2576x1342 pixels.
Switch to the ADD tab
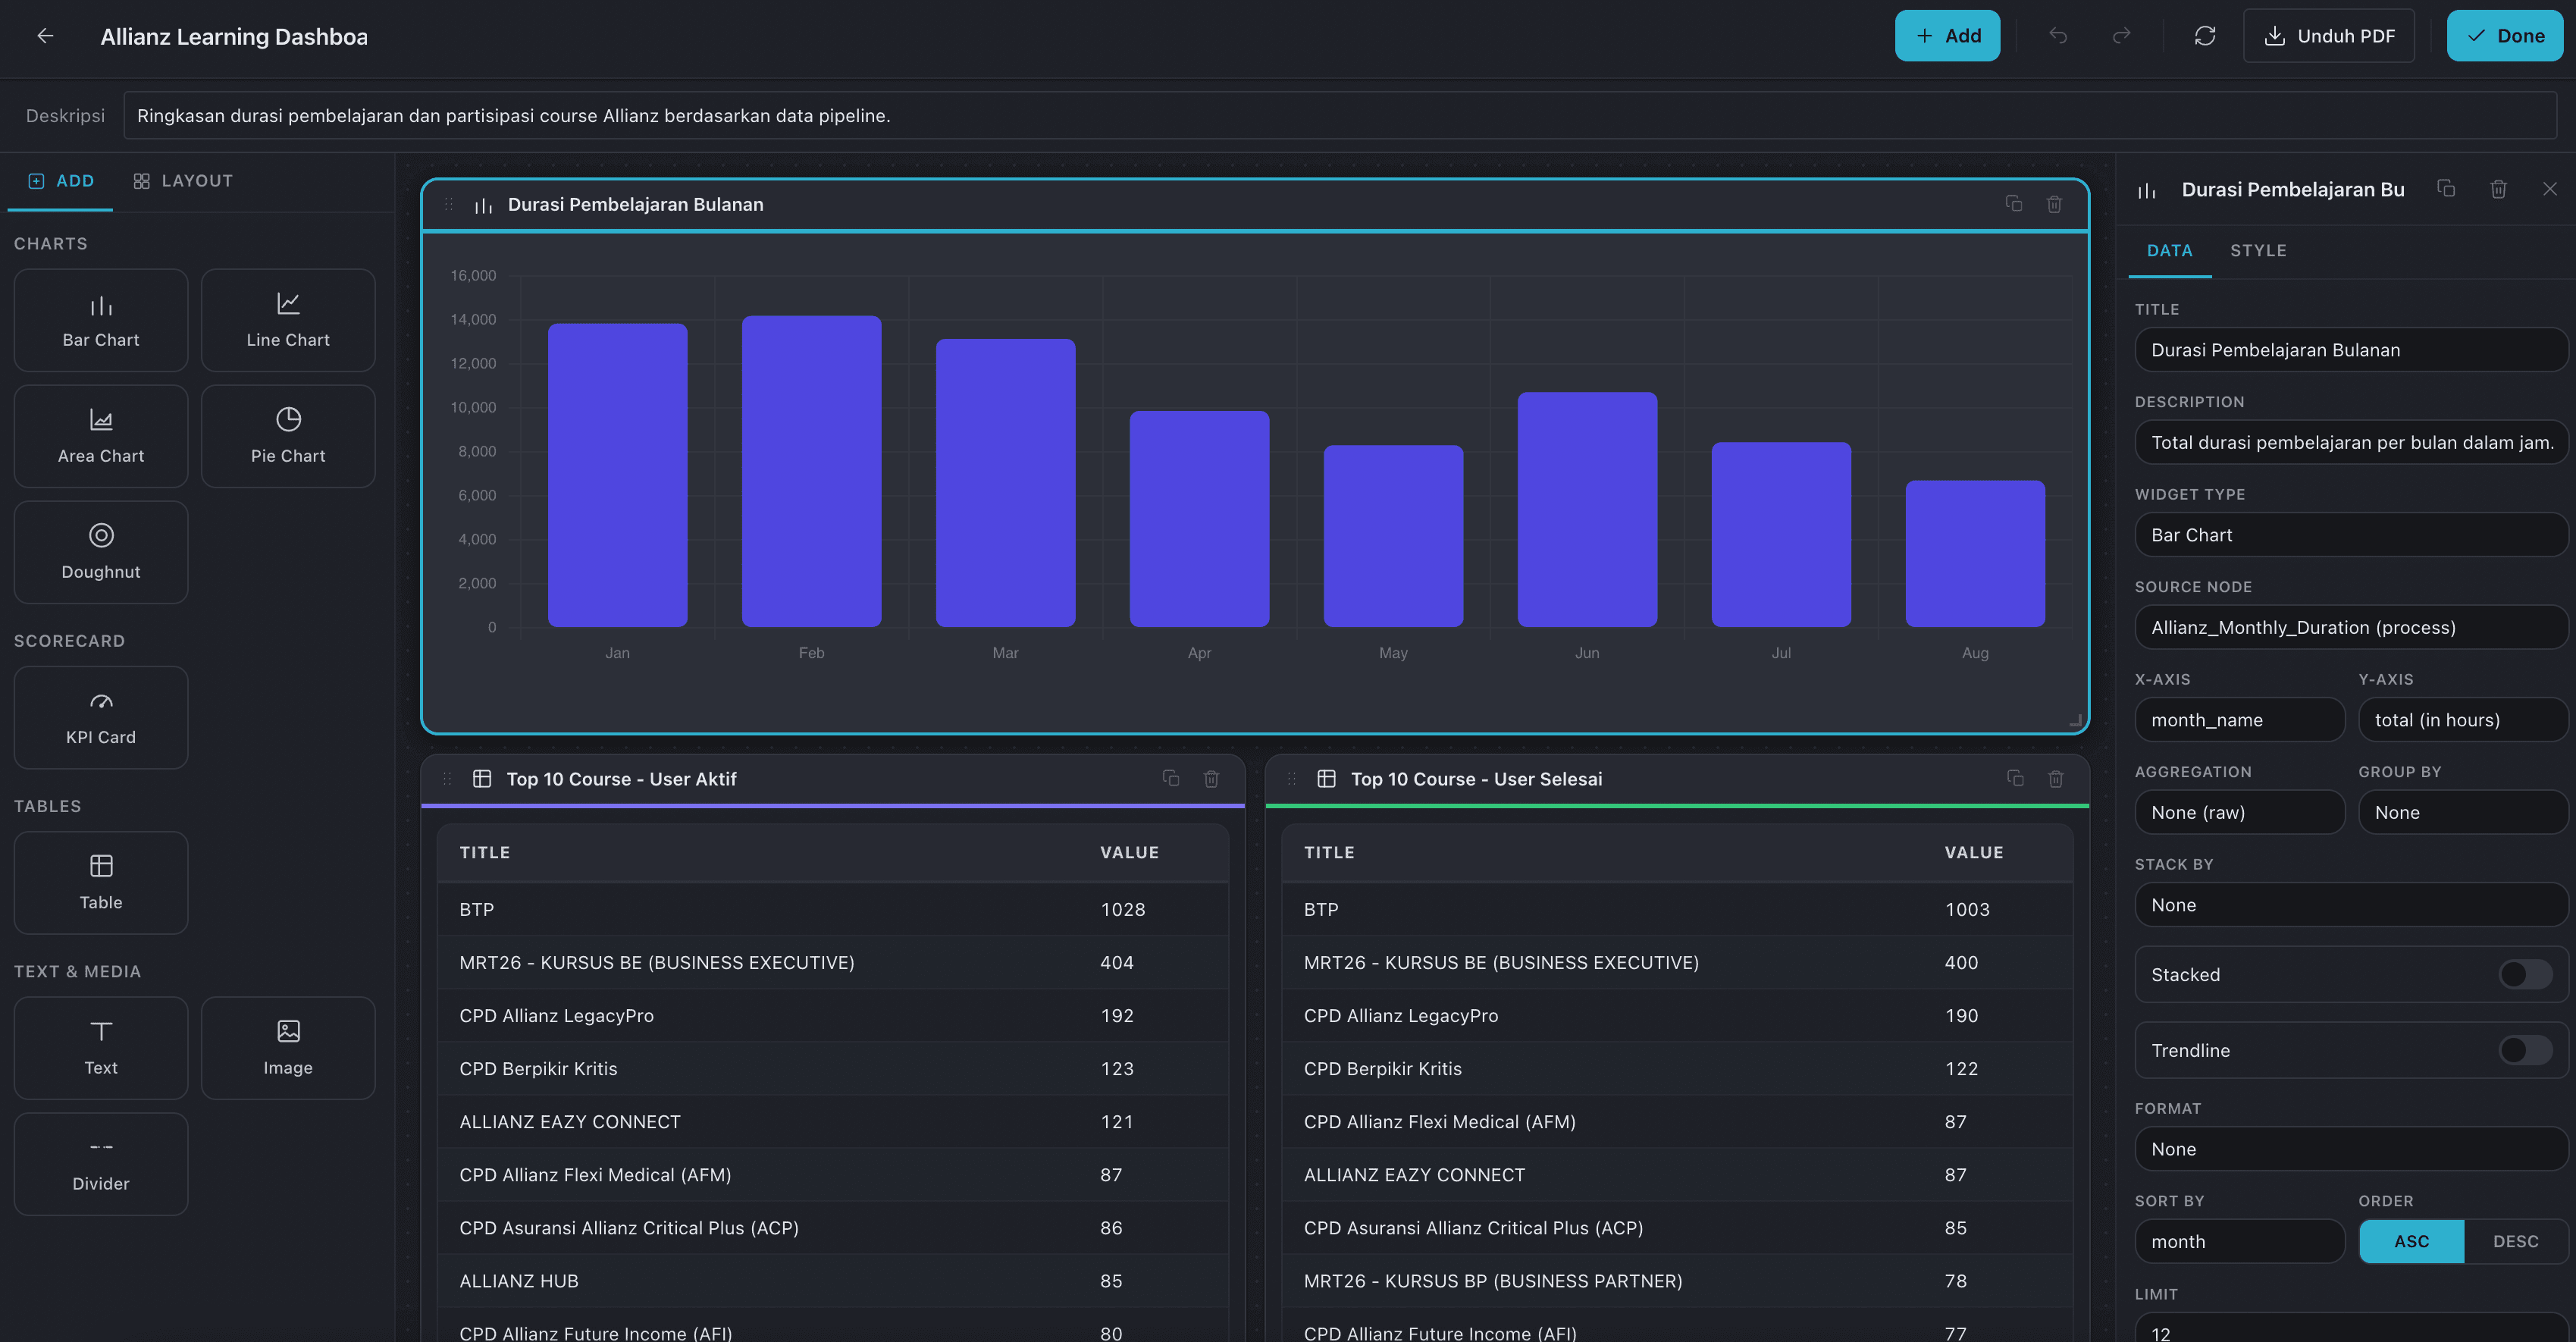coord(61,181)
